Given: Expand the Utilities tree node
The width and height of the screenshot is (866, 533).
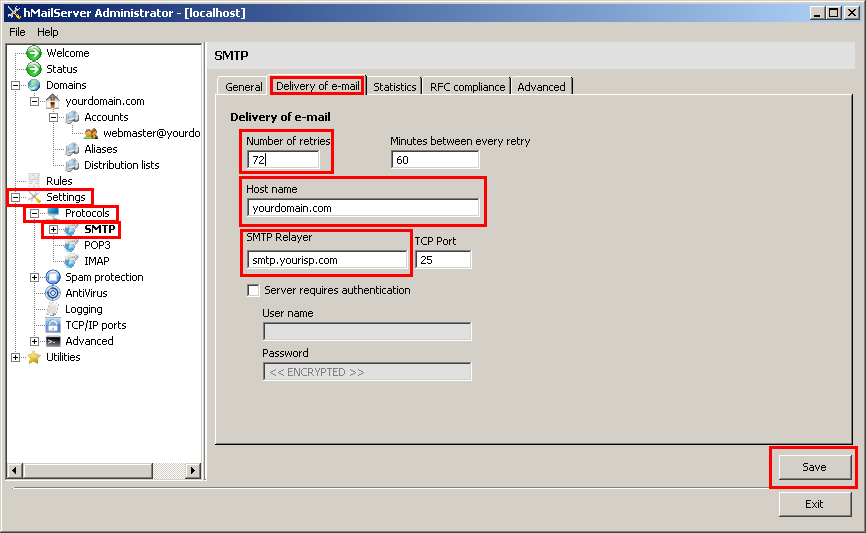Looking at the screenshot, I should point(15,357).
